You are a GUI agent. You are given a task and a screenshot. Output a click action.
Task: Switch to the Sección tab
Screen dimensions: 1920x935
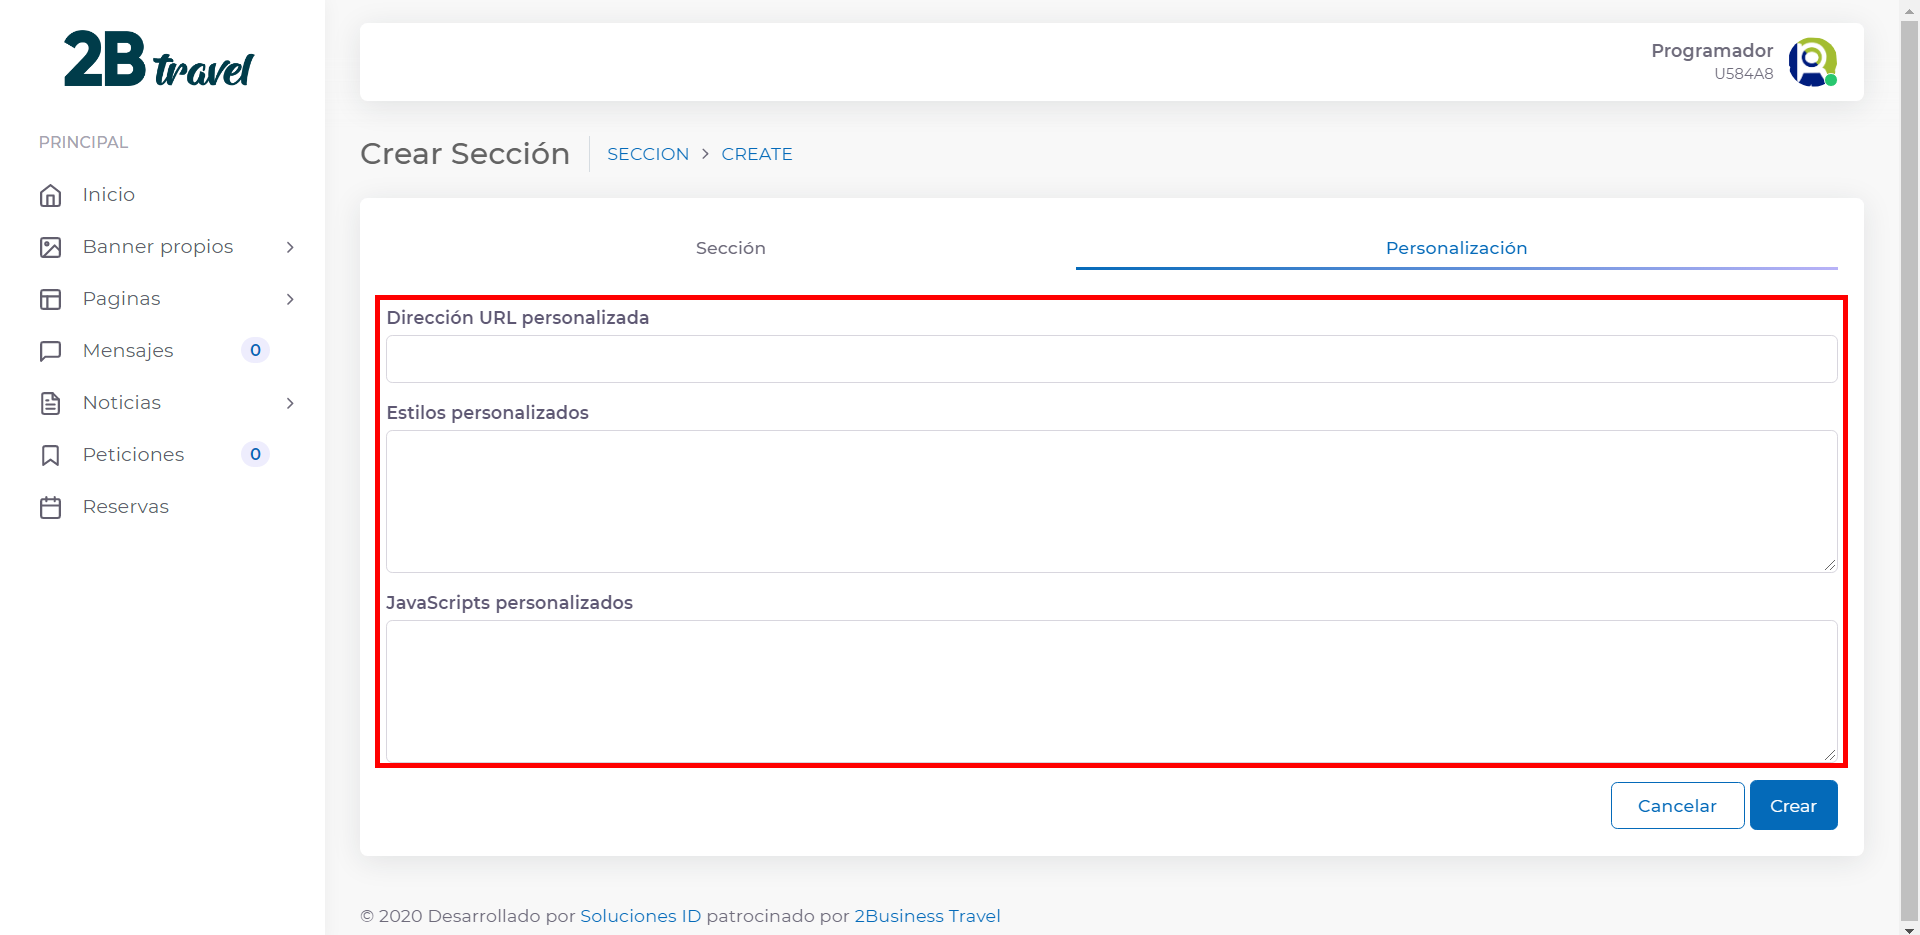click(731, 248)
